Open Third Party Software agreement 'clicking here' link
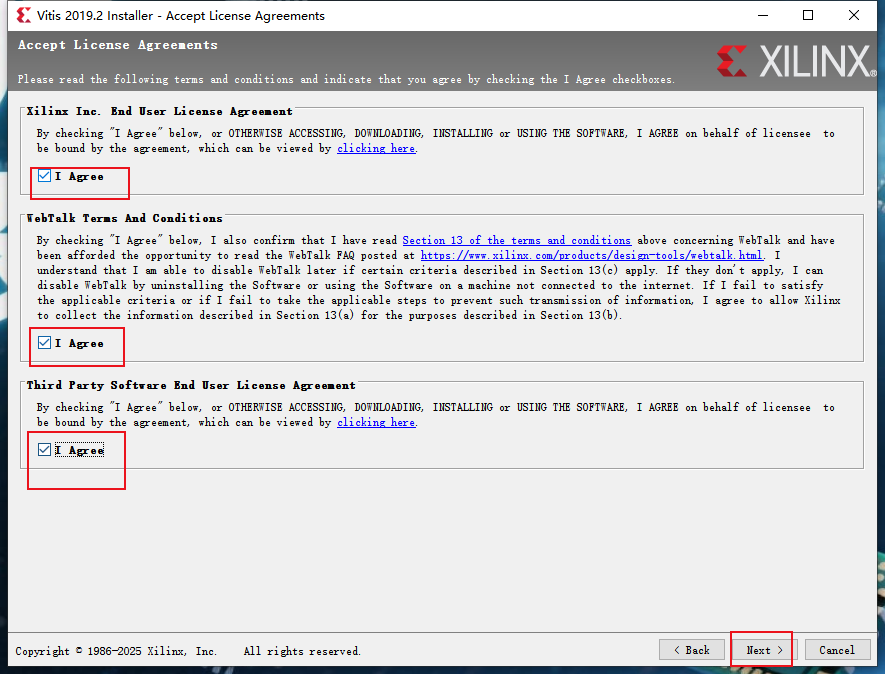 coord(376,422)
